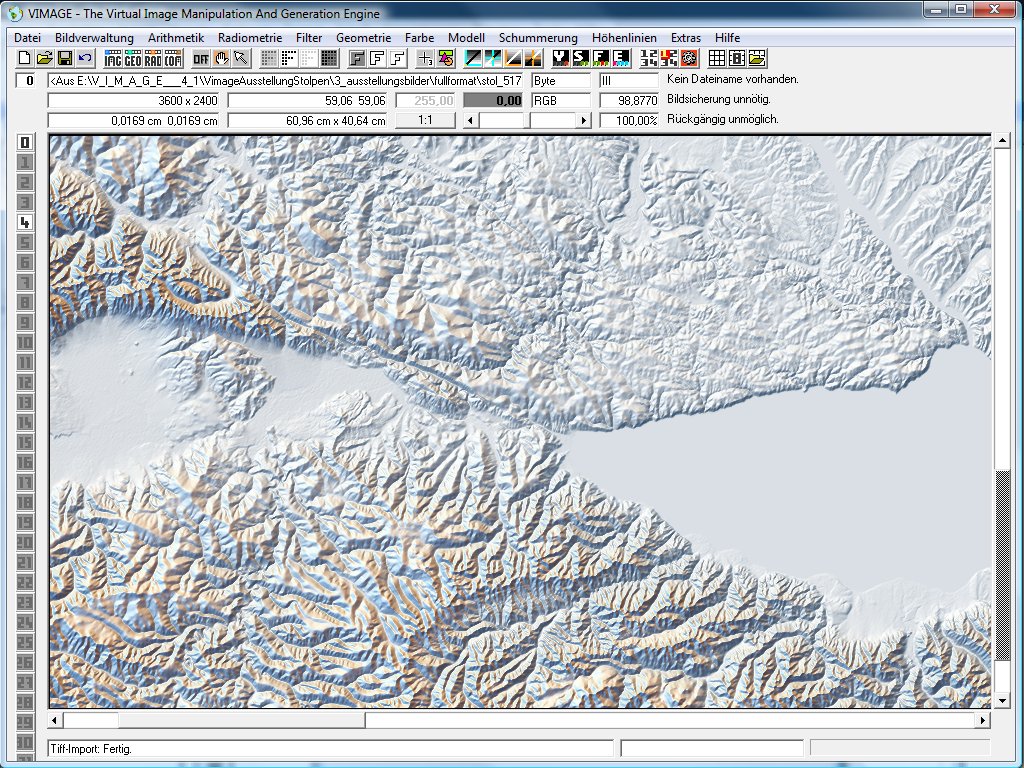The height and width of the screenshot is (768, 1024).
Task: Open the Höhenlinien menu
Action: [x=624, y=38]
